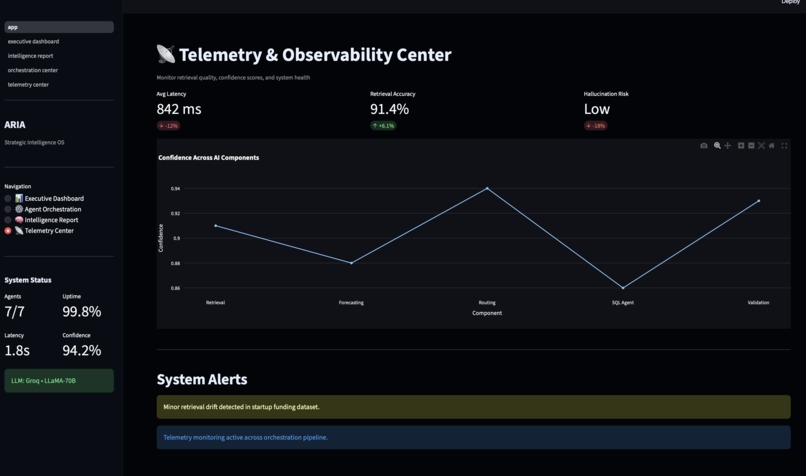
Task: Click the Forecasting data point on chart
Action: click(x=352, y=263)
